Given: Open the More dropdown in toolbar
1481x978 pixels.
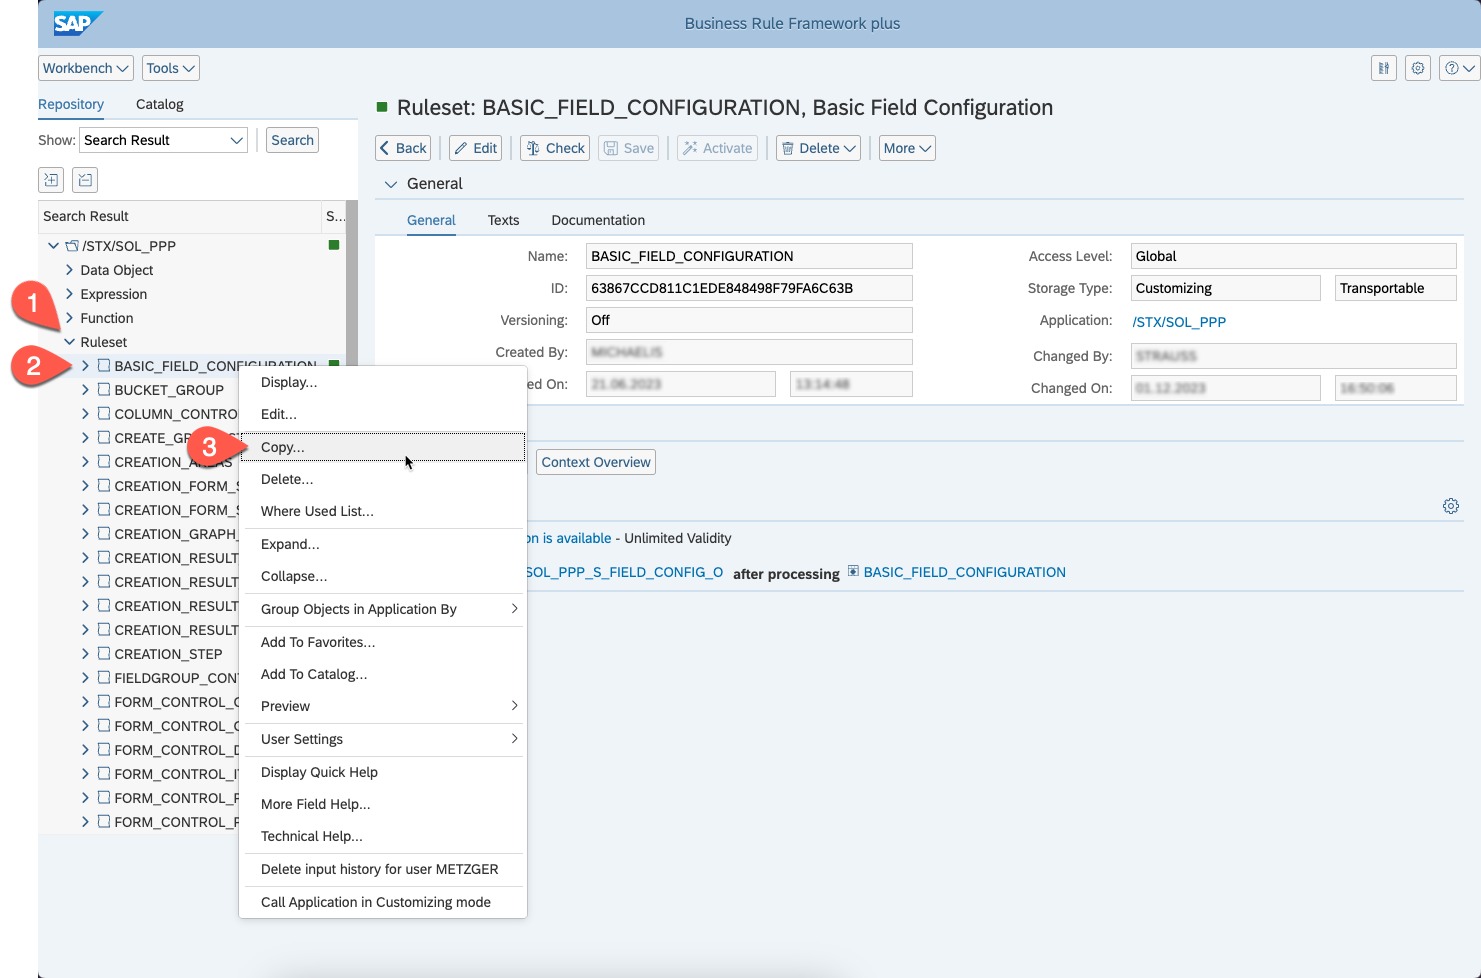Looking at the screenshot, I should (x=907, y=148).
